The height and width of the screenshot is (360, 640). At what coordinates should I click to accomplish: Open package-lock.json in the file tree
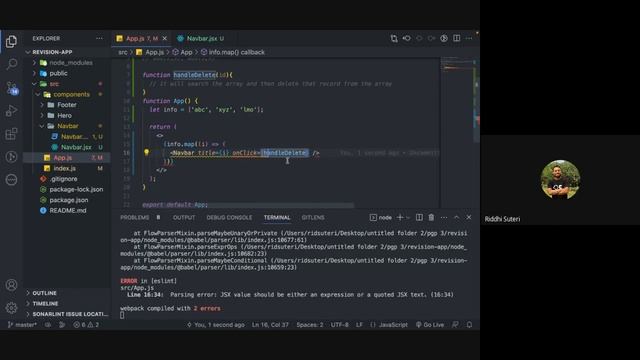coord(66,189)
